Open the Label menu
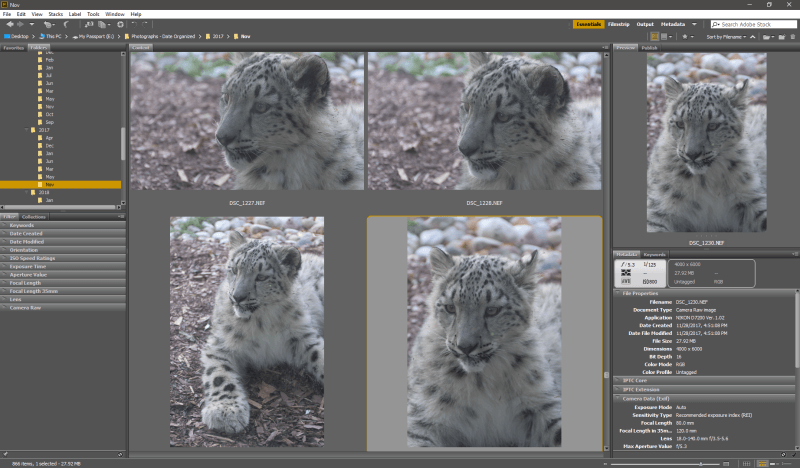 click(x=75, y=14)
